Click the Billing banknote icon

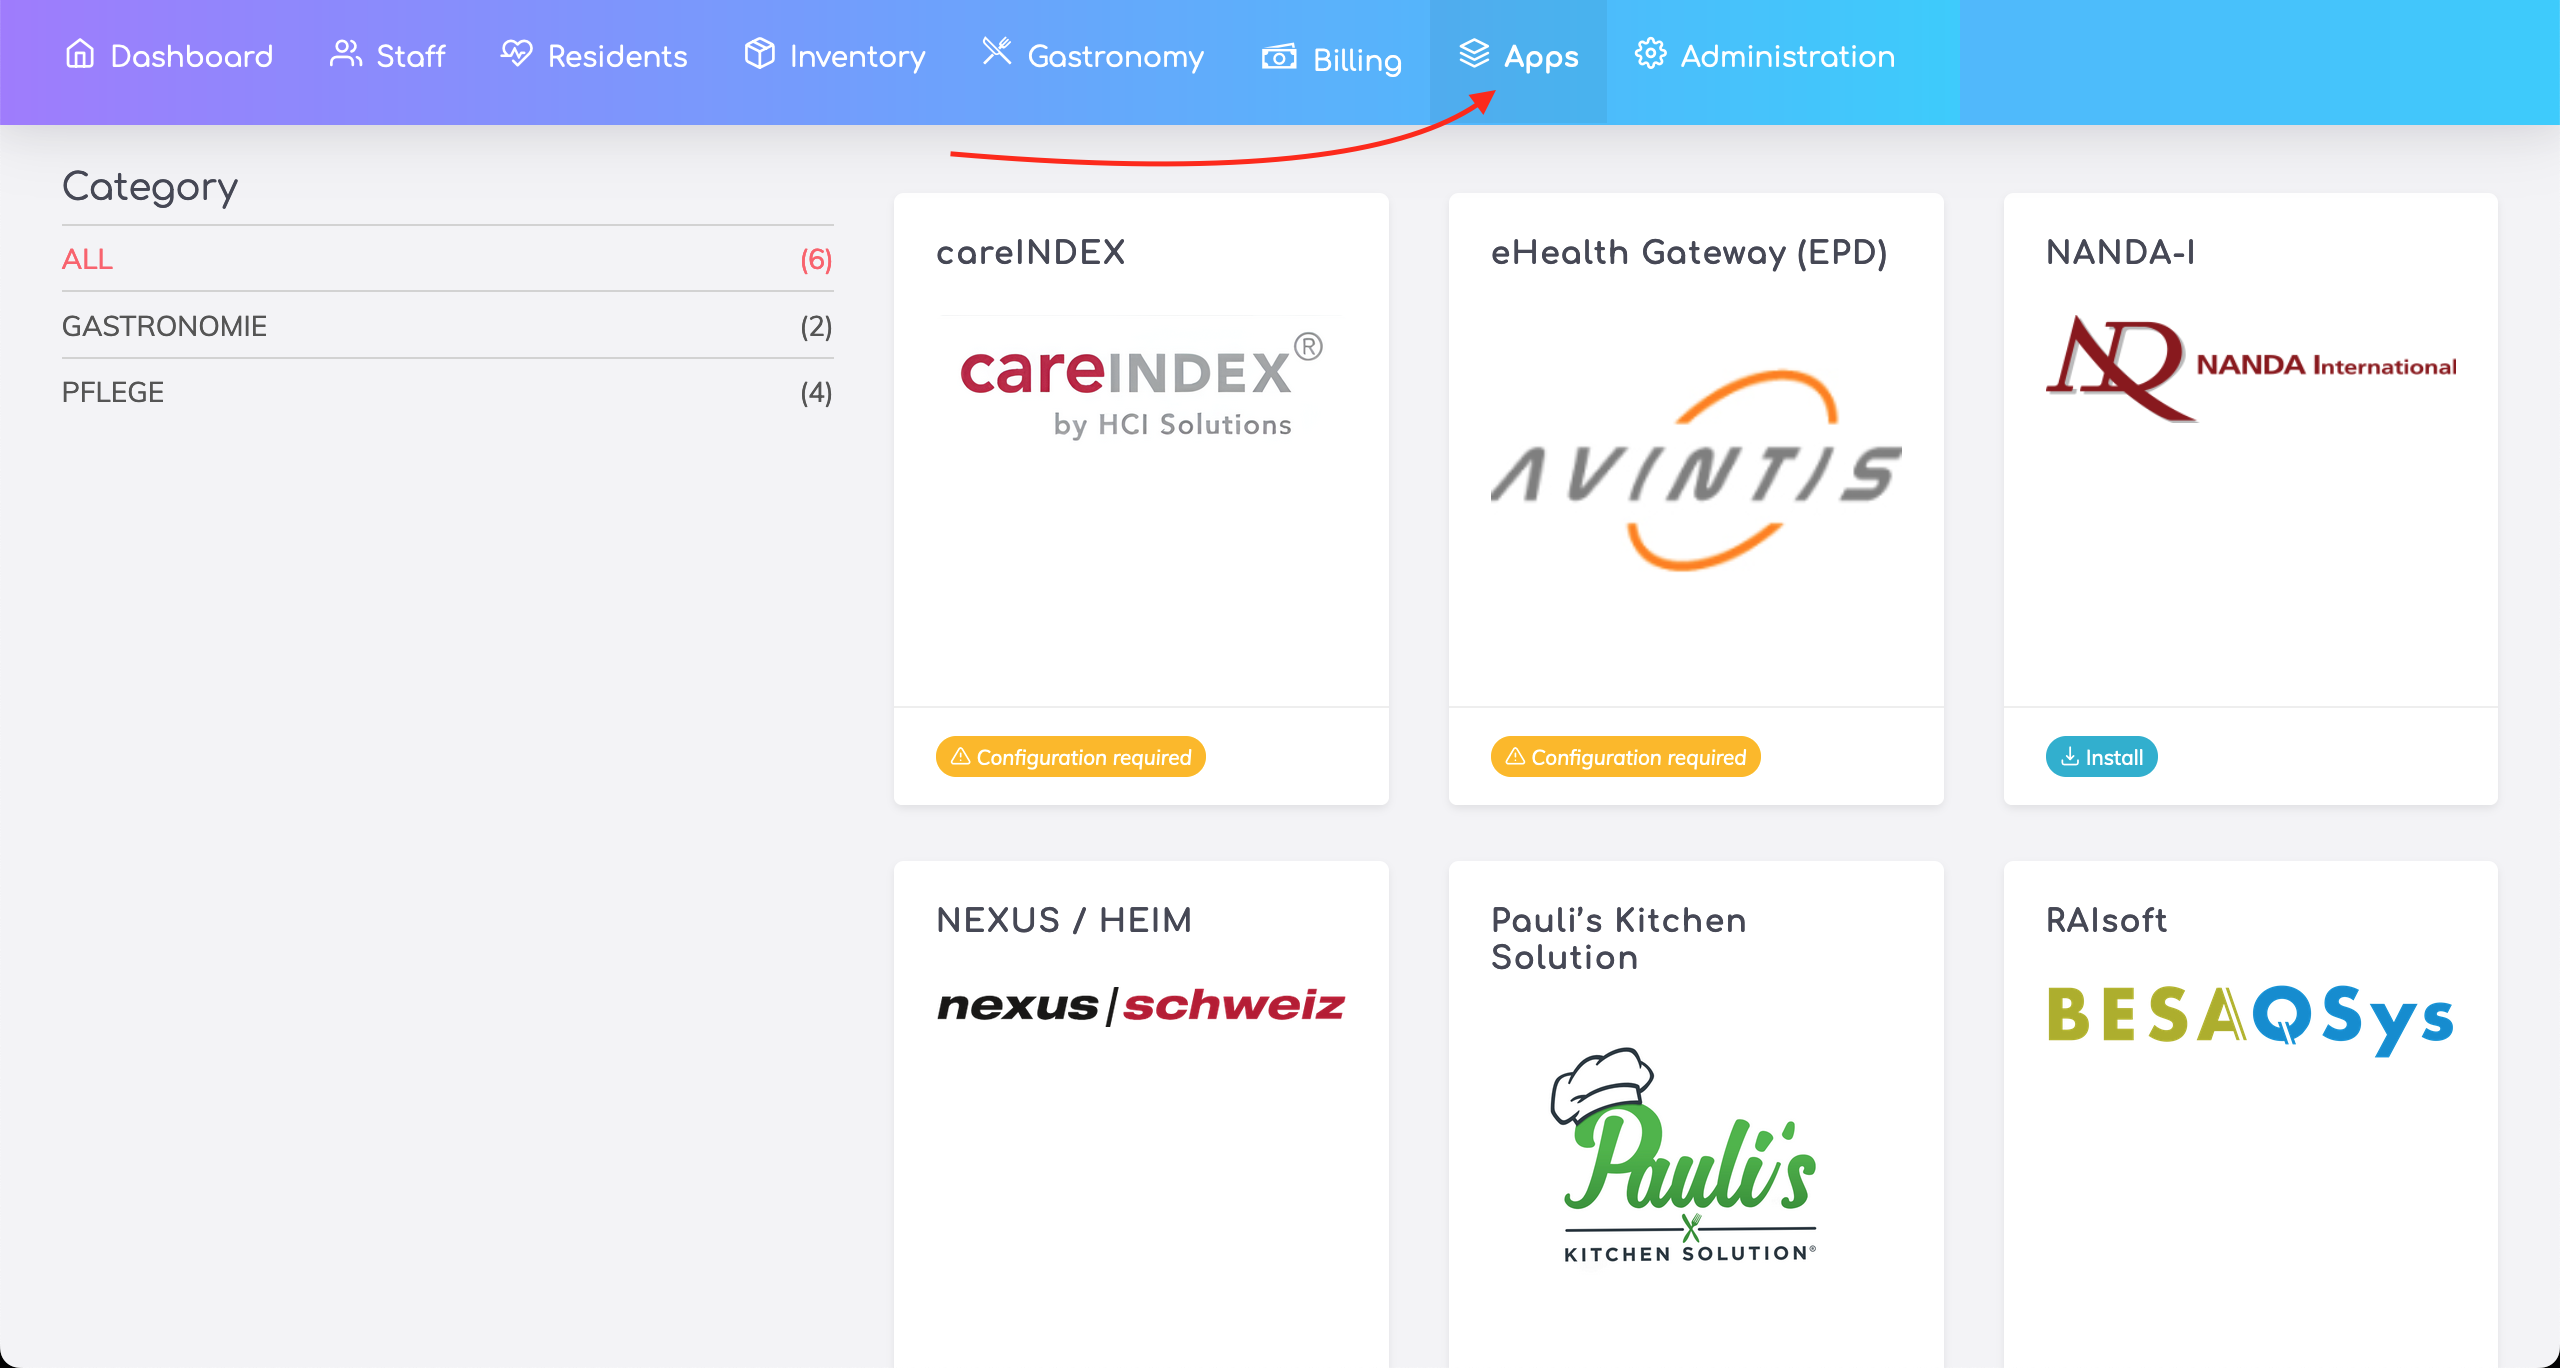(x=1278, y=58)
